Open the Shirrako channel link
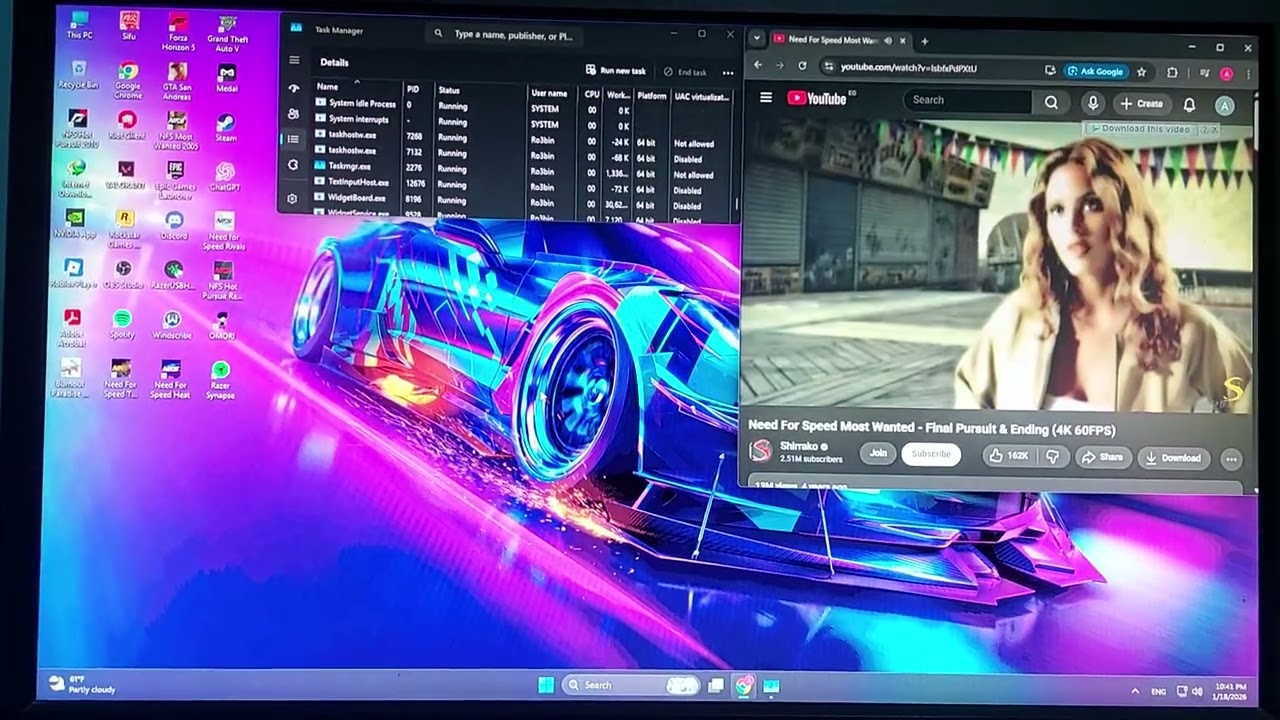 pos(799,446)
